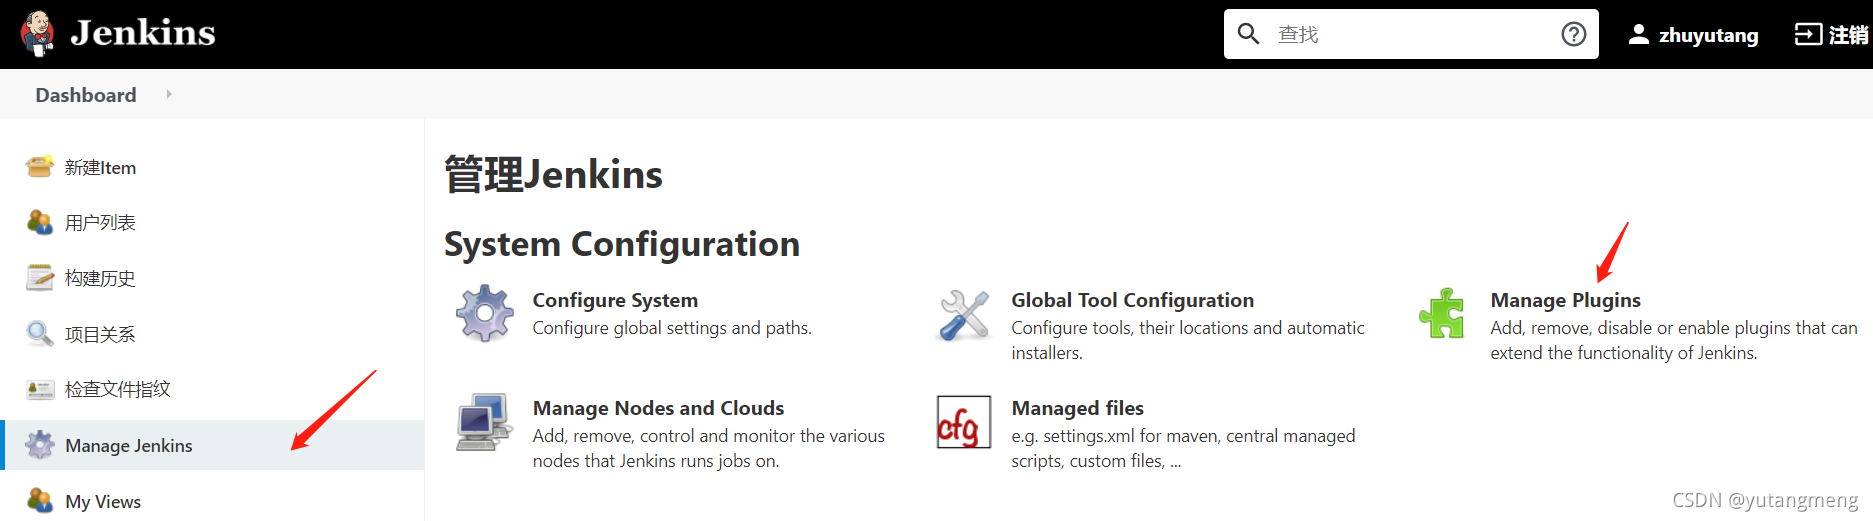
Task: Click the green puzzle Manage Plugins icon
Action: coord(1442,313)
